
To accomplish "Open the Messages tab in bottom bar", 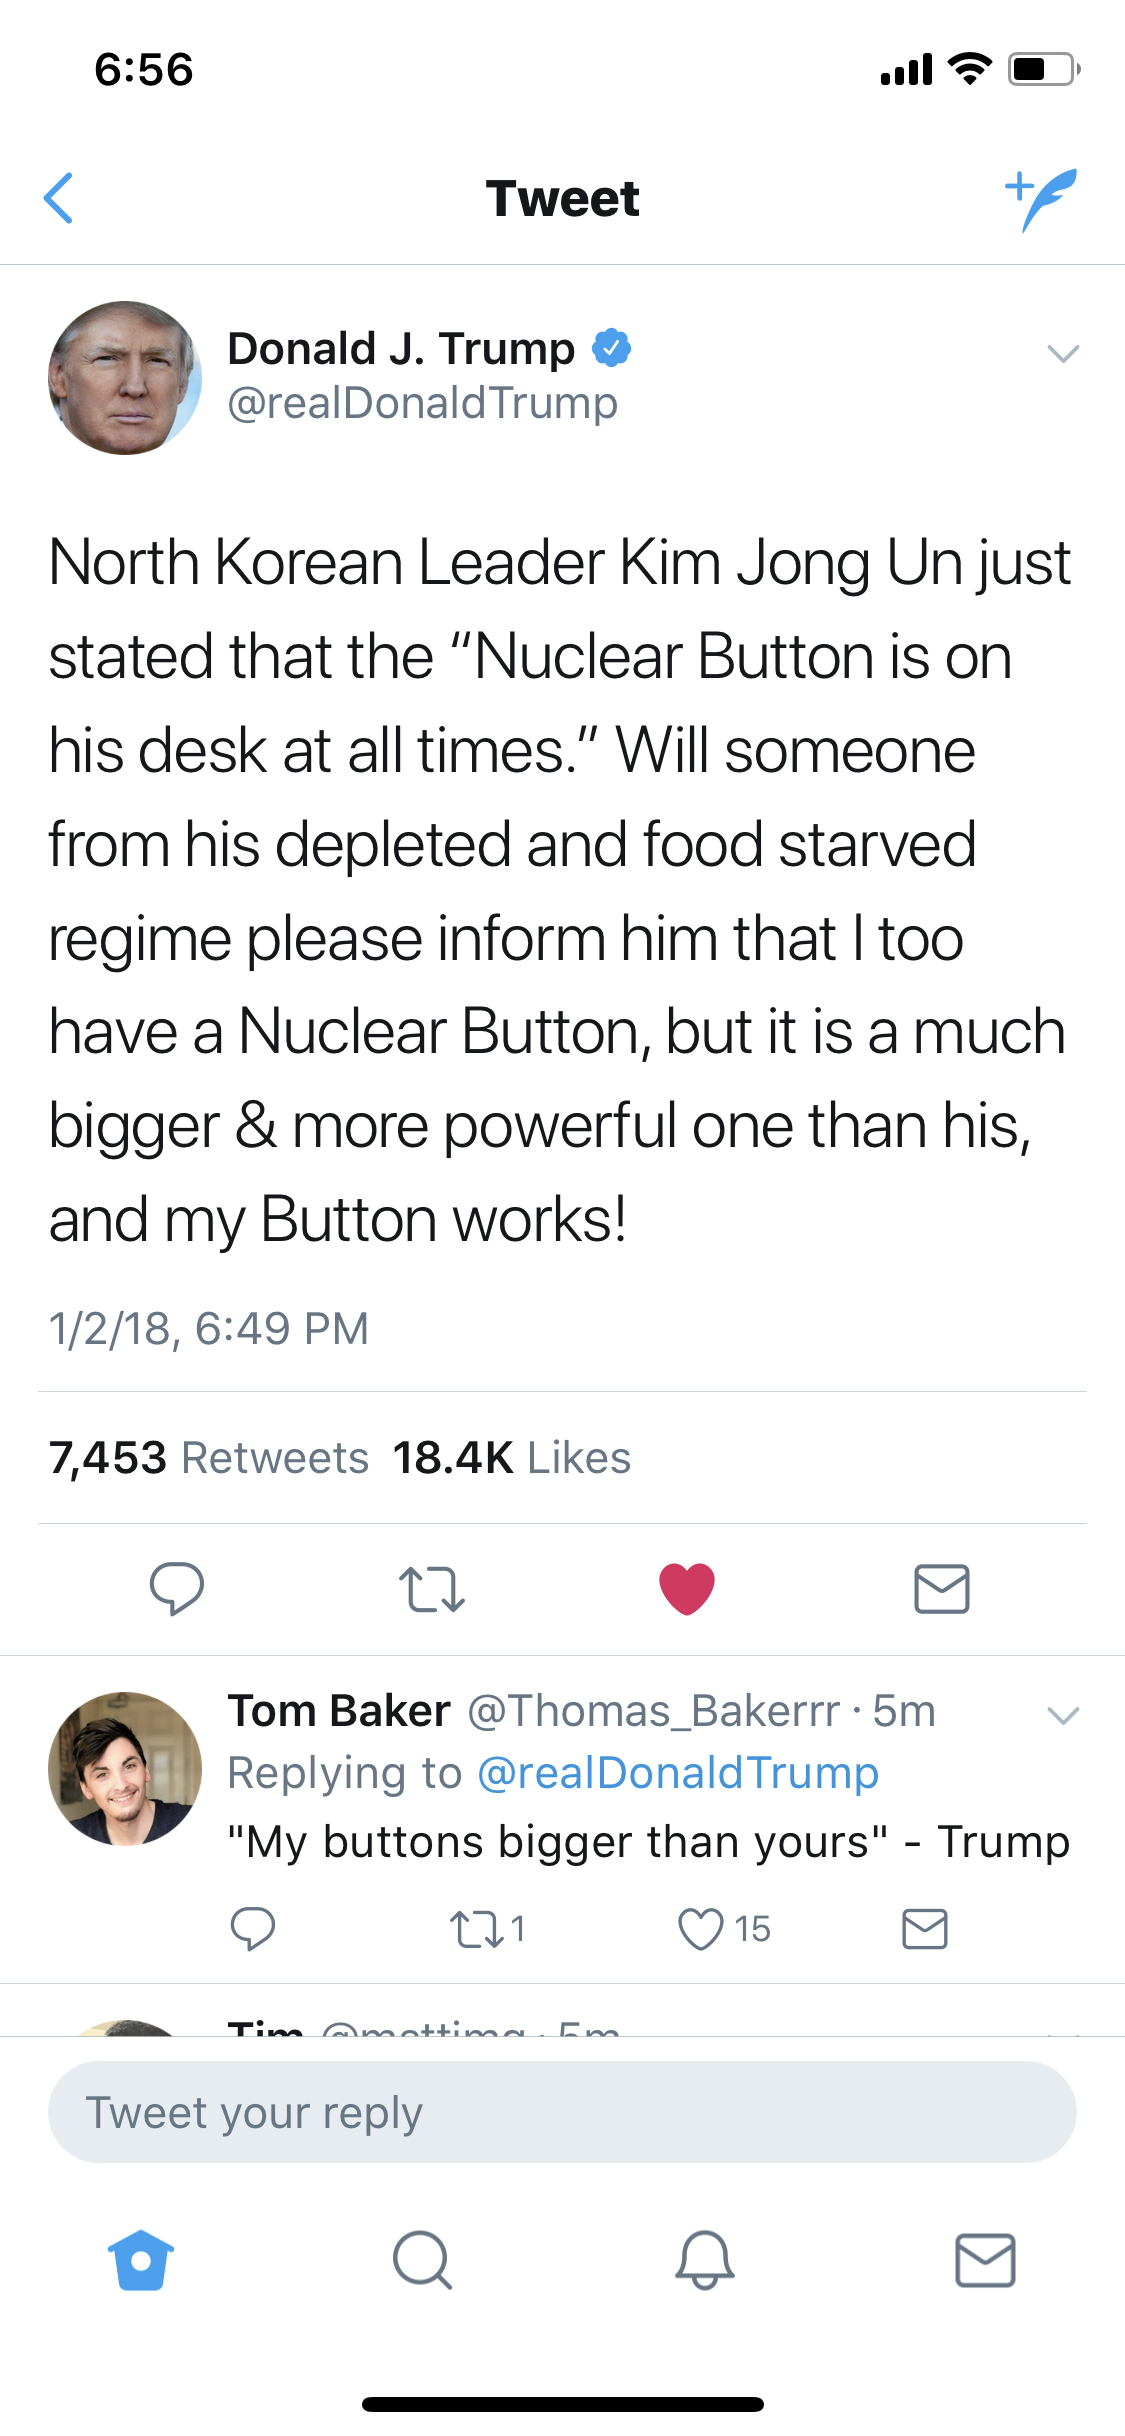I will tap(985, 2260).
